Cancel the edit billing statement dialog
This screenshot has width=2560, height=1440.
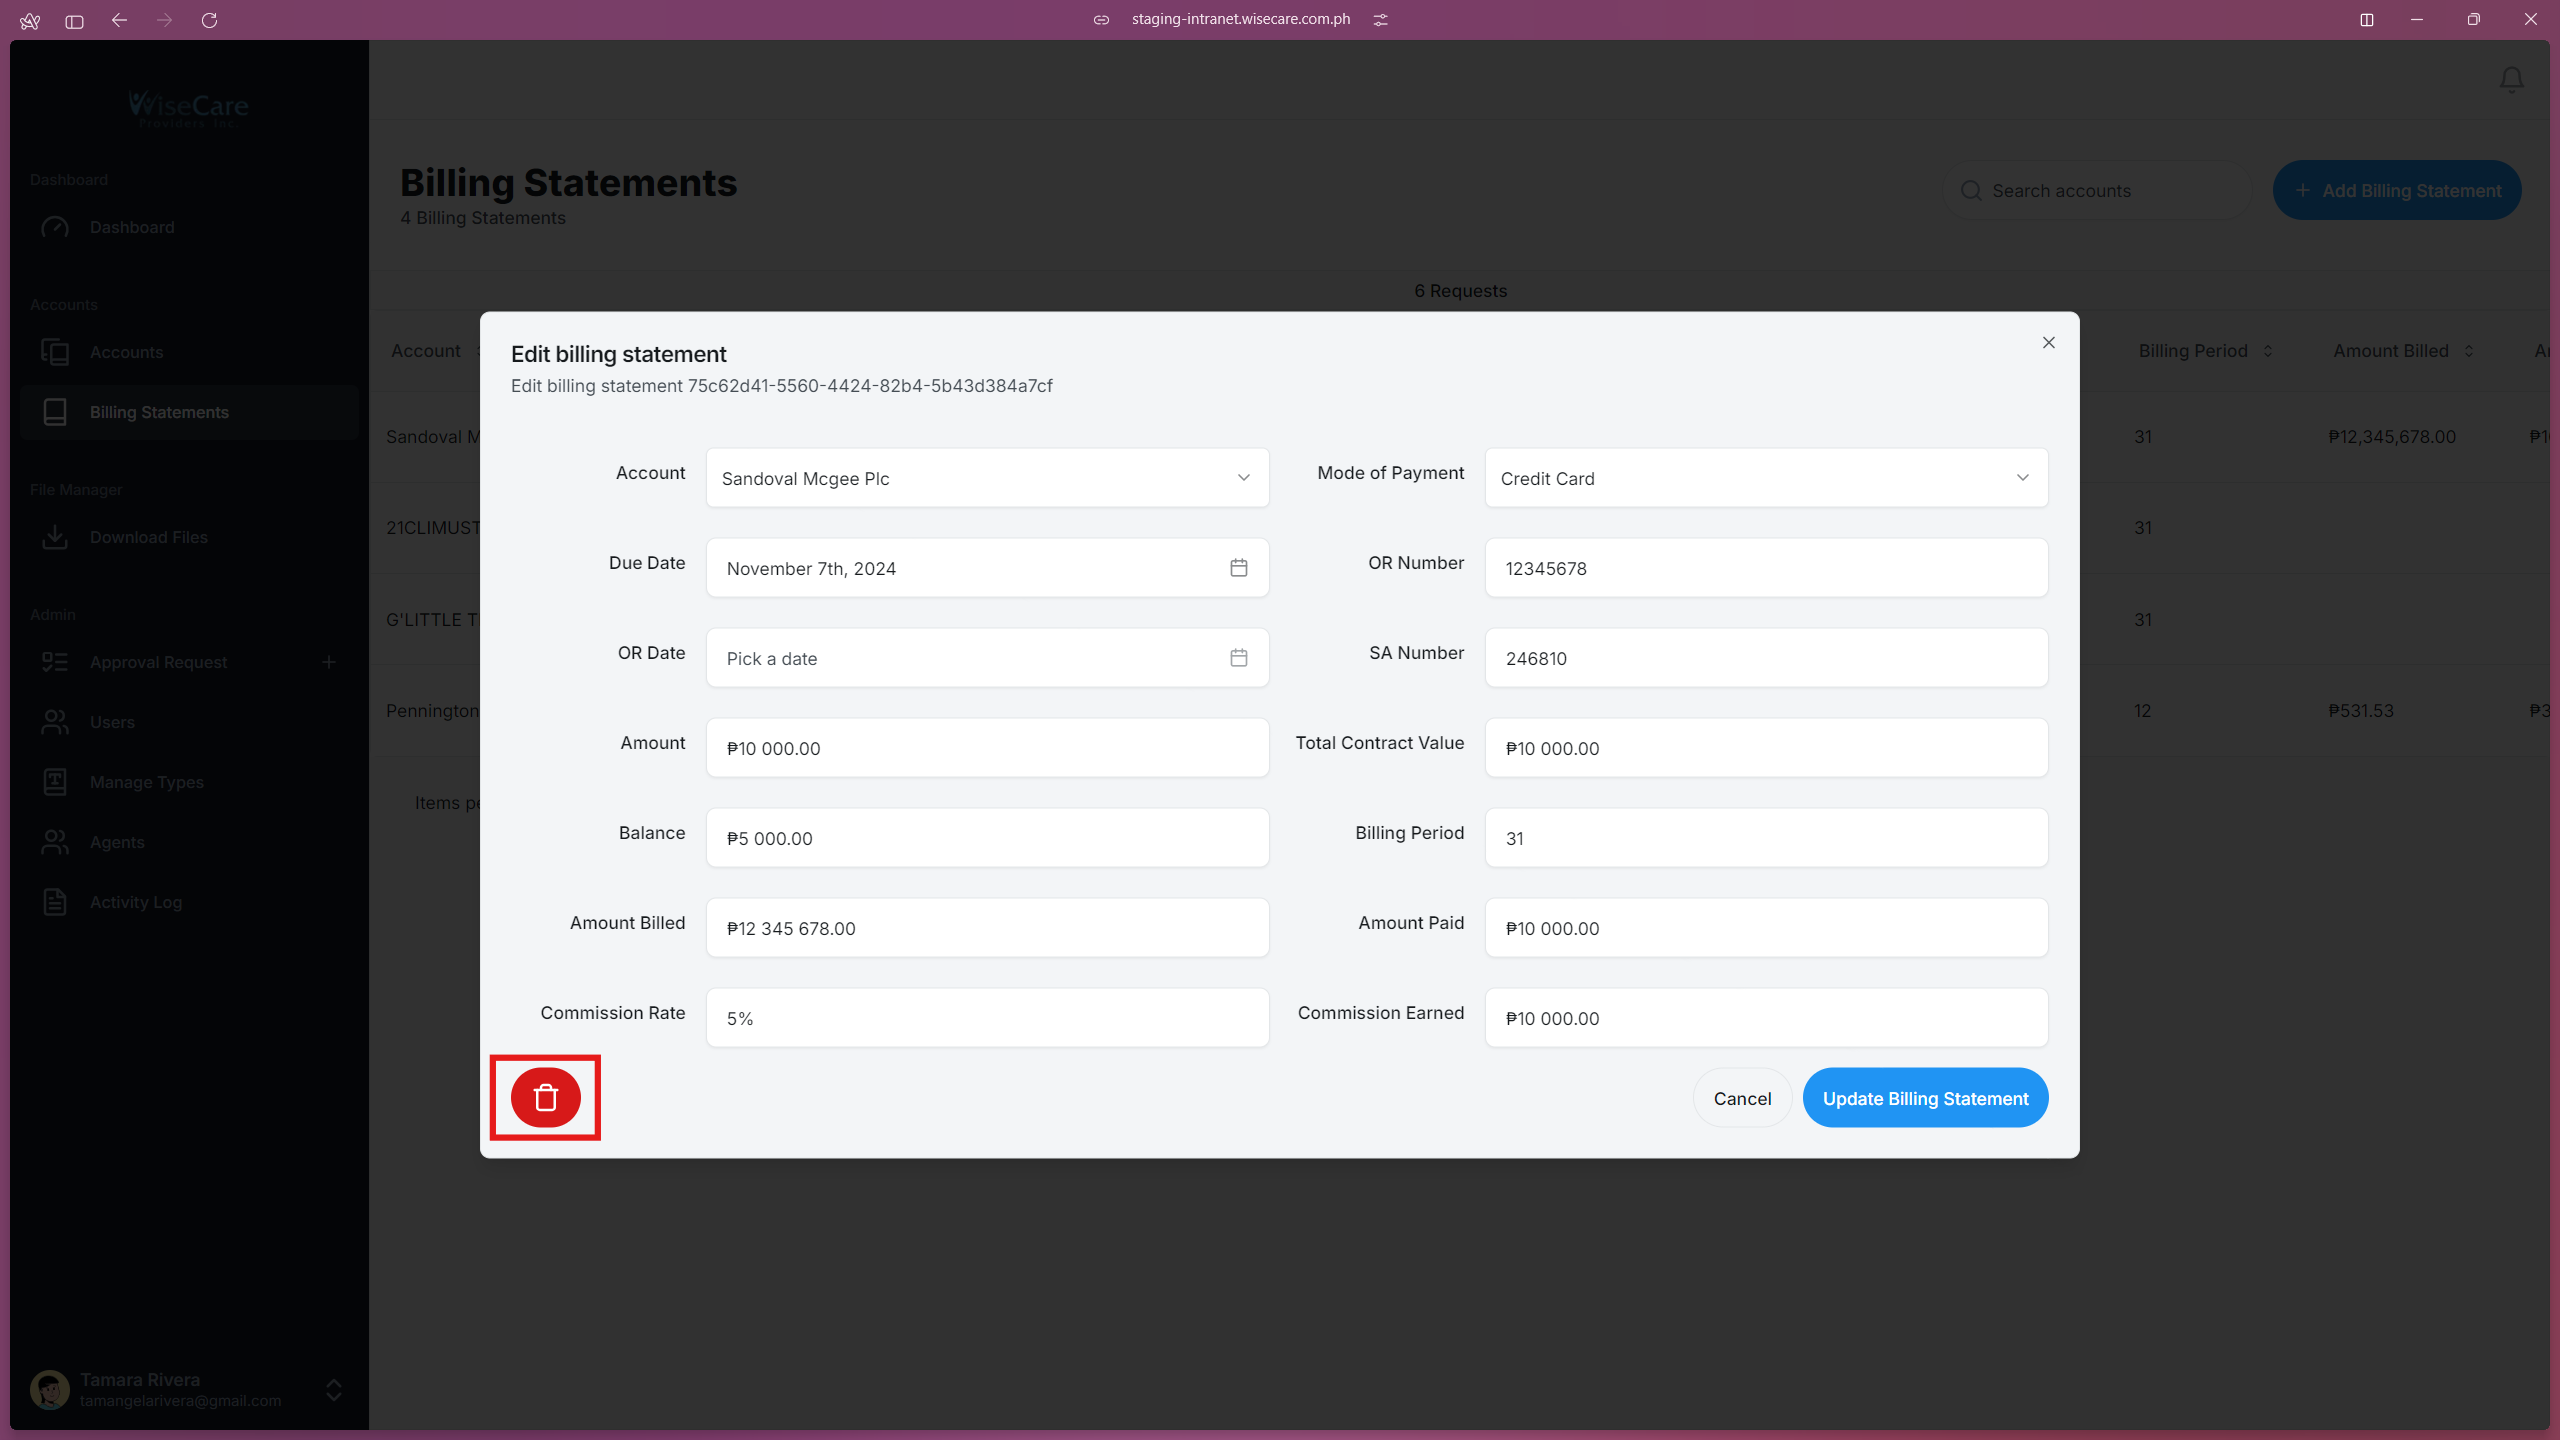pos(1740,1097)
